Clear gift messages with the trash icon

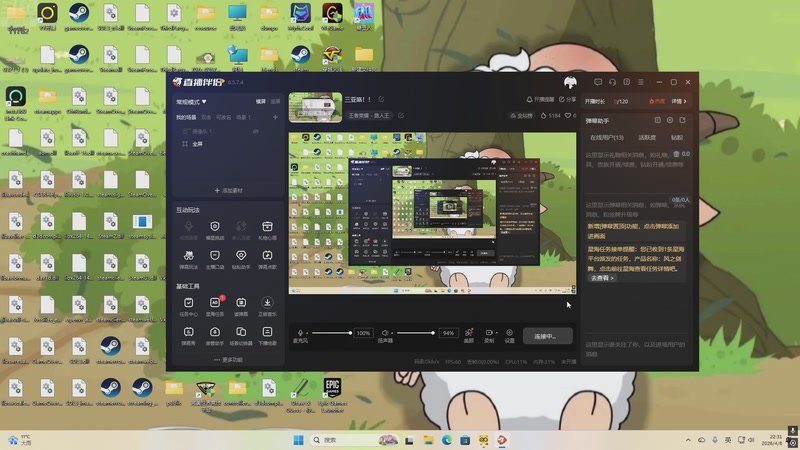pyautogui.click(x=676, y=154)
